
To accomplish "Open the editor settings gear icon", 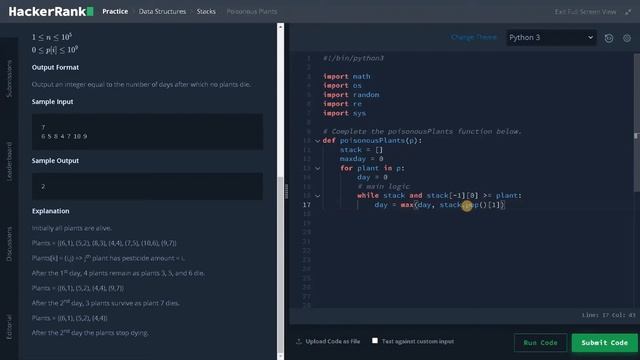I will click(x=627, y=38).
